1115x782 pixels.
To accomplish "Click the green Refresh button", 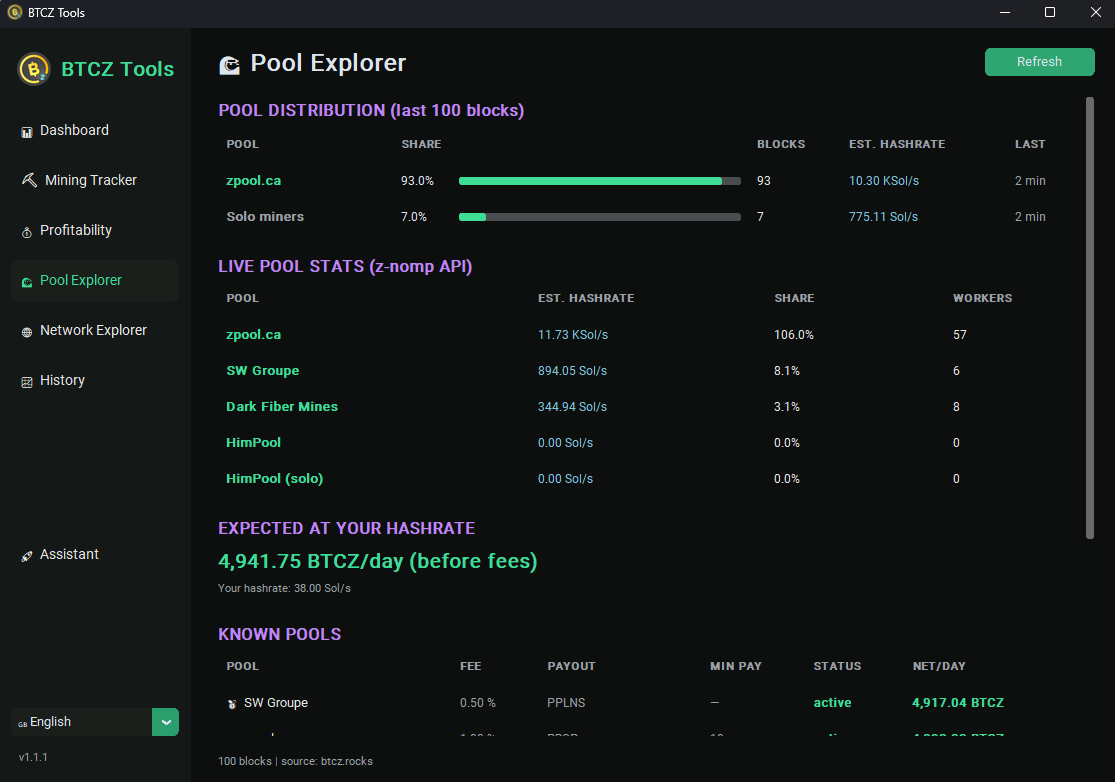I will [1040, 62].
